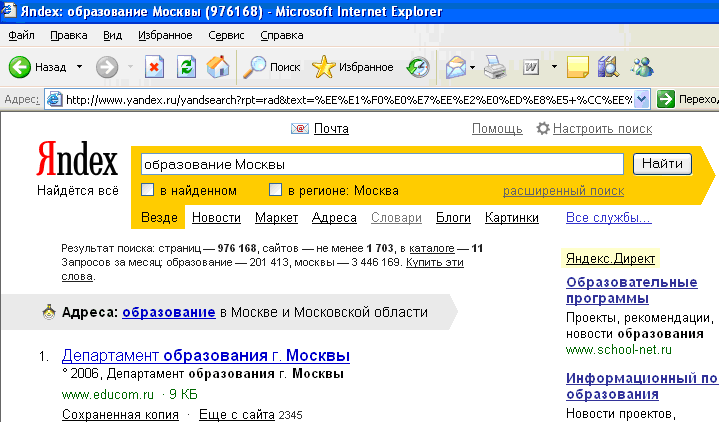Open the Избранное favorites star
Viewport: 719px width, 422px height.
352,67
